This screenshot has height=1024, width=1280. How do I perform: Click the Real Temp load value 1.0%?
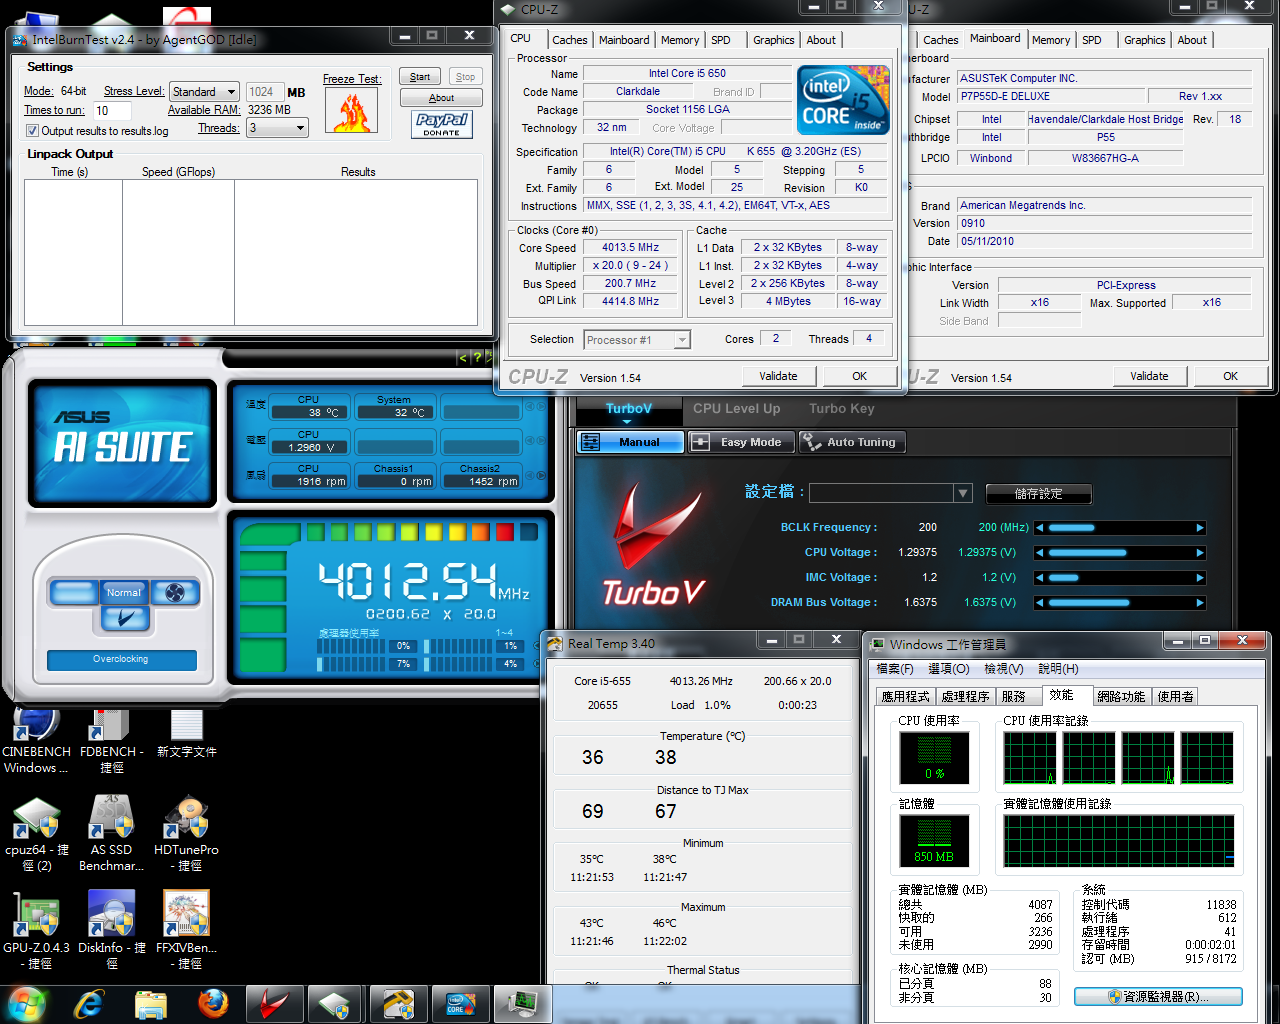click(717, 705)
